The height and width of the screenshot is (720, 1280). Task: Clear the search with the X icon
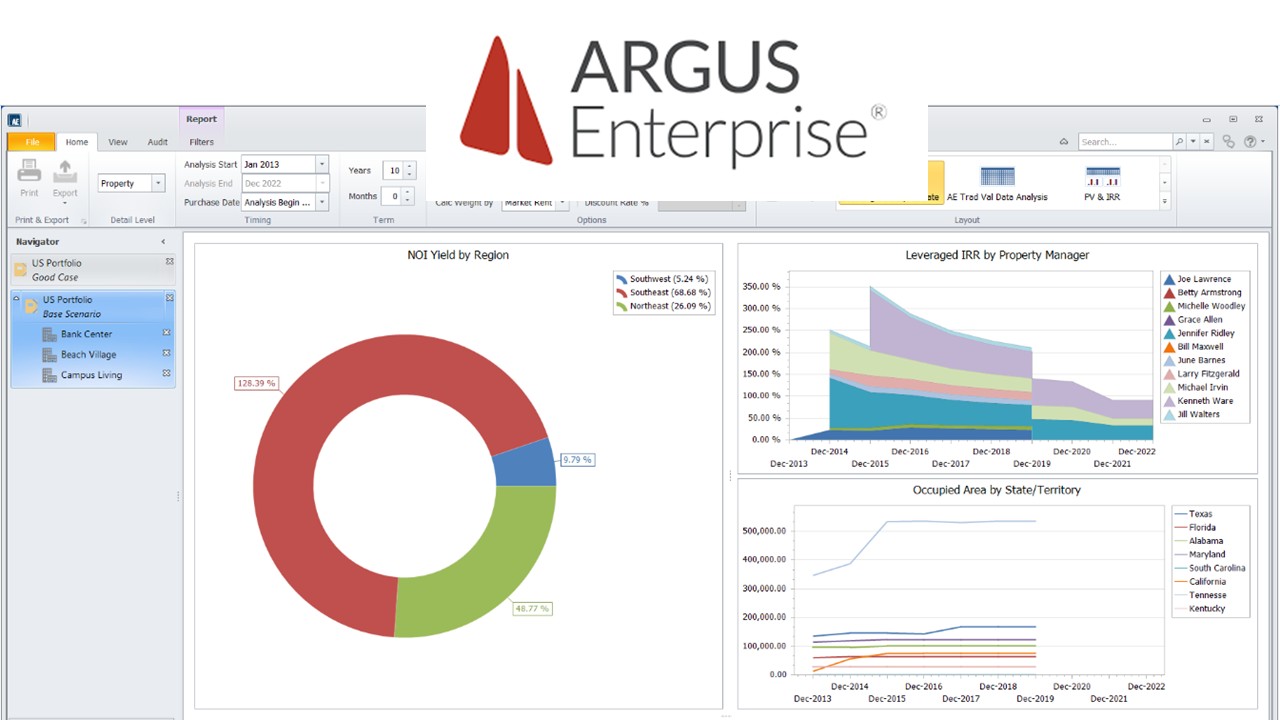click(x=1207, y=142)
